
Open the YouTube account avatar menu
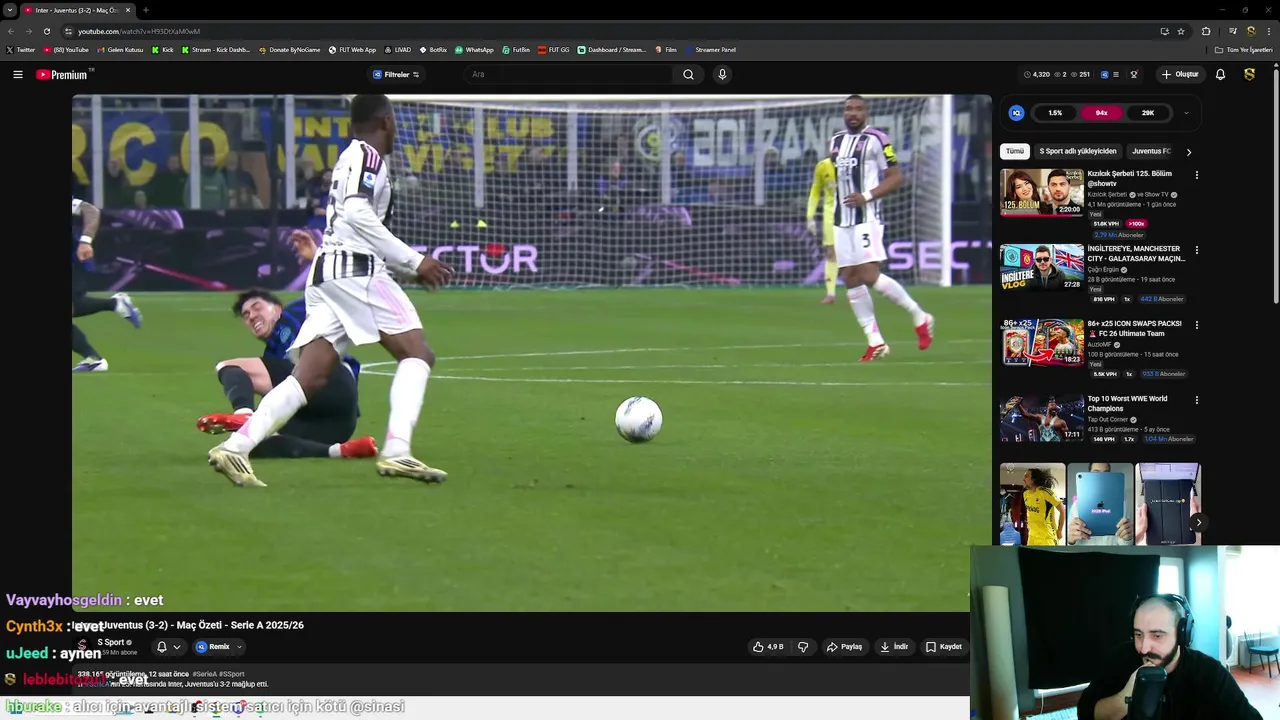[x=1249, y=74]
